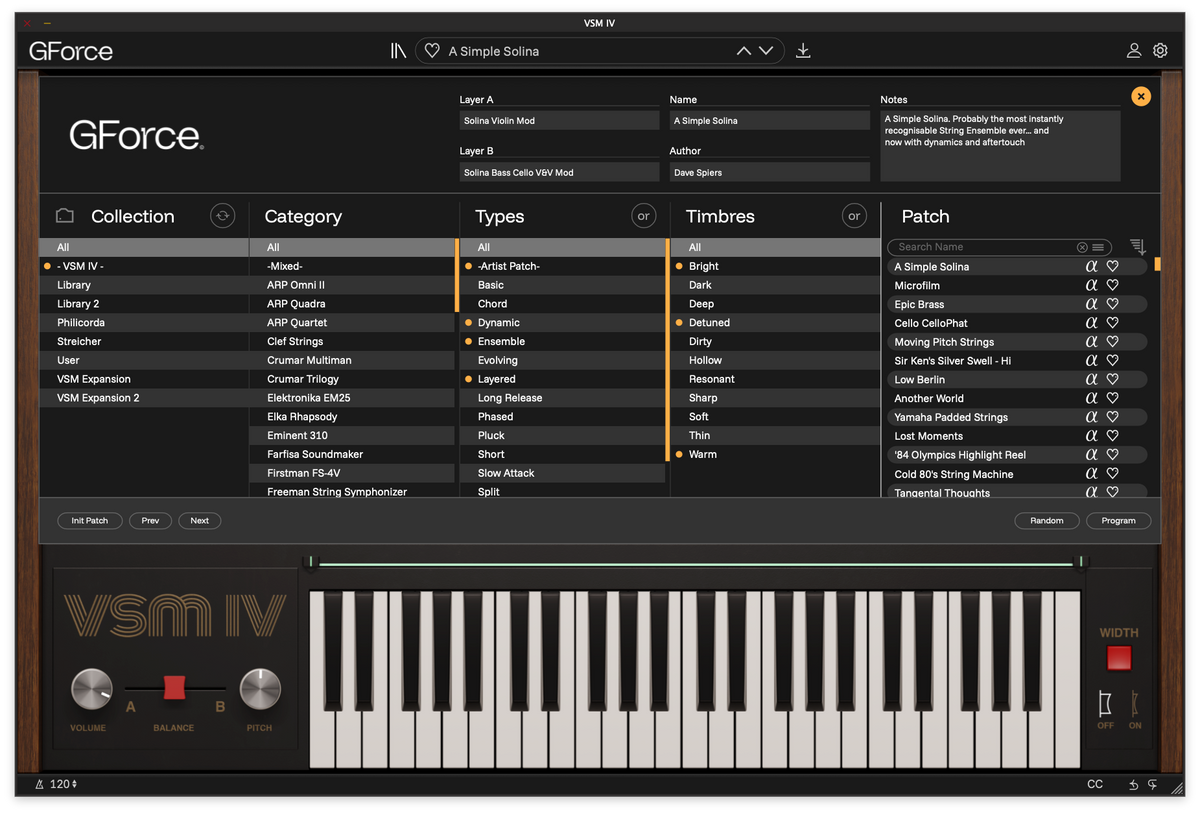
Task: Click the Next button
Action: coord(200,520)
